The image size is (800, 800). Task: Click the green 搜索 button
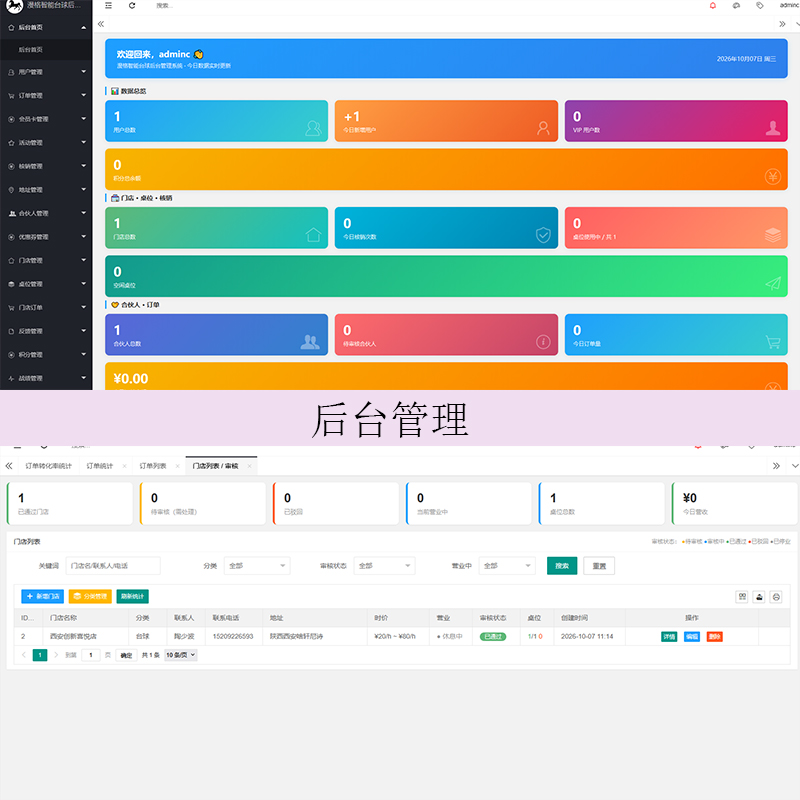pyautogui.click(x=562, y=566)
